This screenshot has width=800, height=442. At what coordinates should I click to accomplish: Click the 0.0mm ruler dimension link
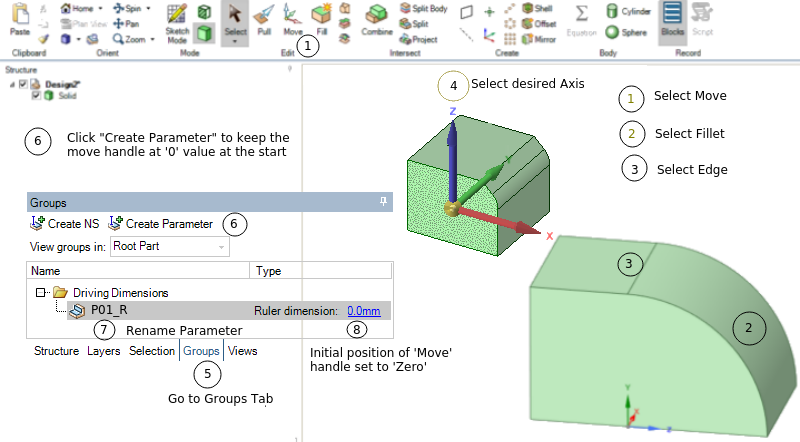[x=364, y=311]
